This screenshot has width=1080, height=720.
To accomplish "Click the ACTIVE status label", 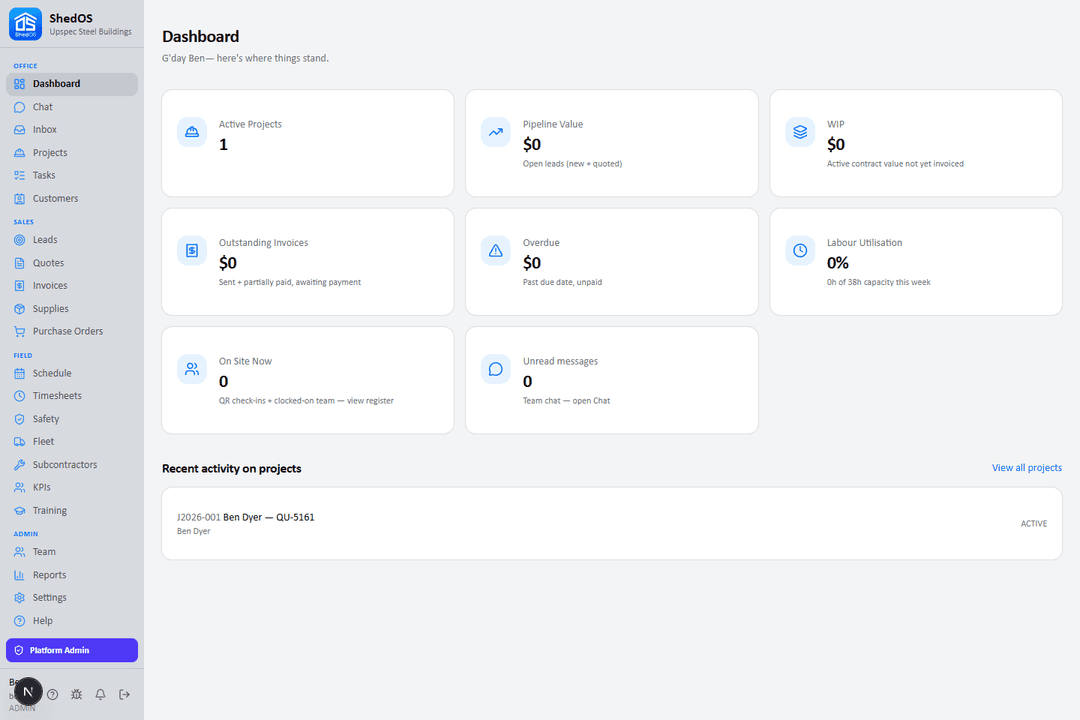I will point(1033,524).
